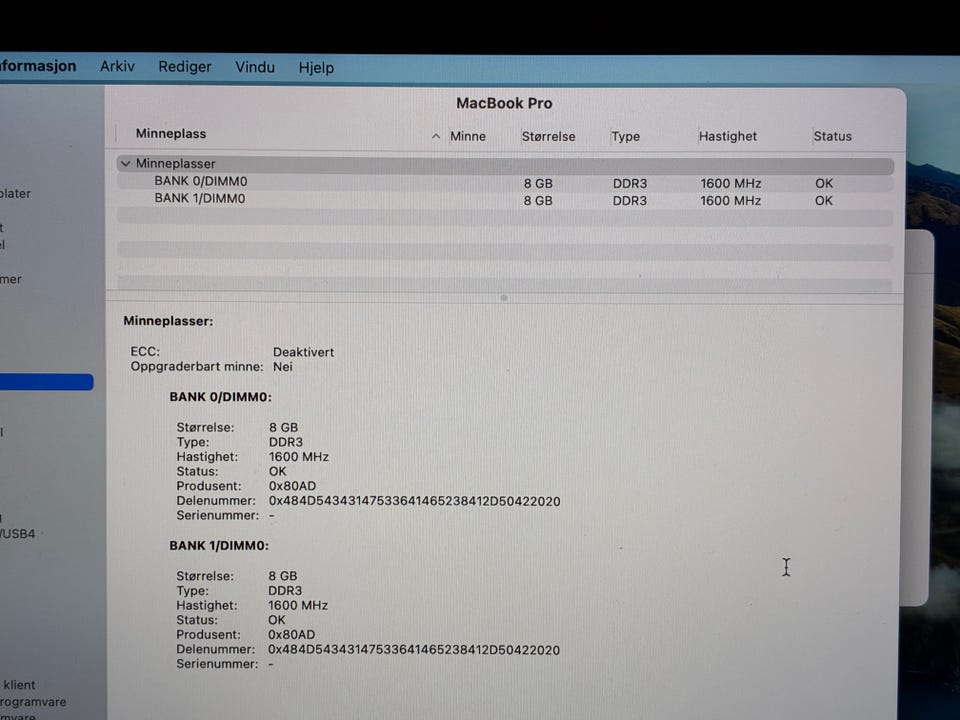Collapse the Minneplasser group chevron
960x720 pixels.
click(126, 163)
